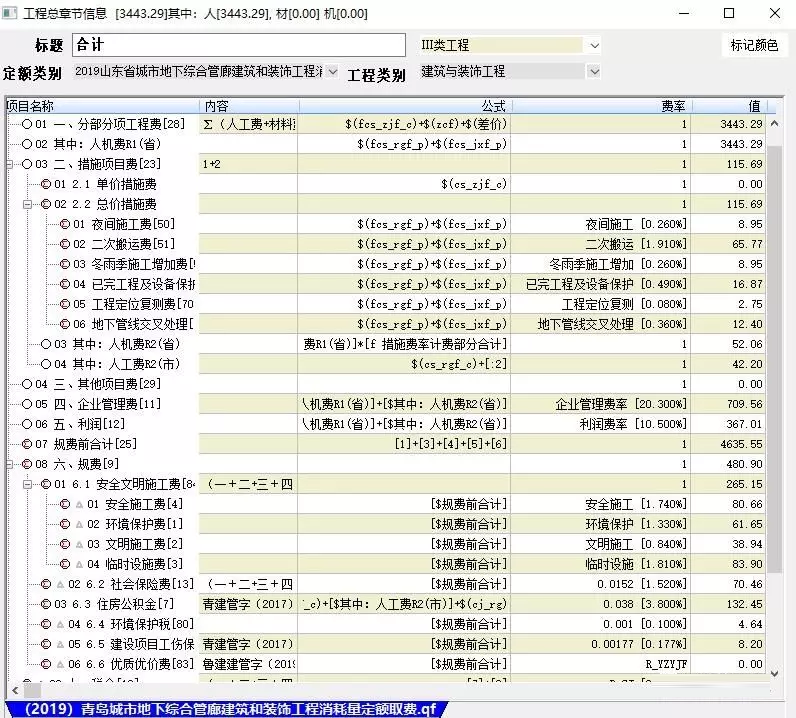Click the 标记颜色 button
The height and width of the screenshot is (718, 796).
click(753, 45)
